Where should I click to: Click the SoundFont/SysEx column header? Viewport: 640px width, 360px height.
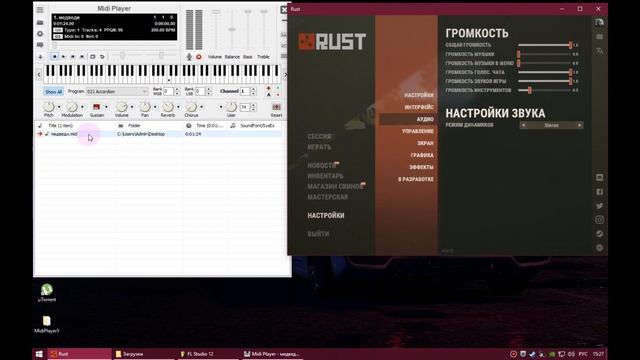257,126
